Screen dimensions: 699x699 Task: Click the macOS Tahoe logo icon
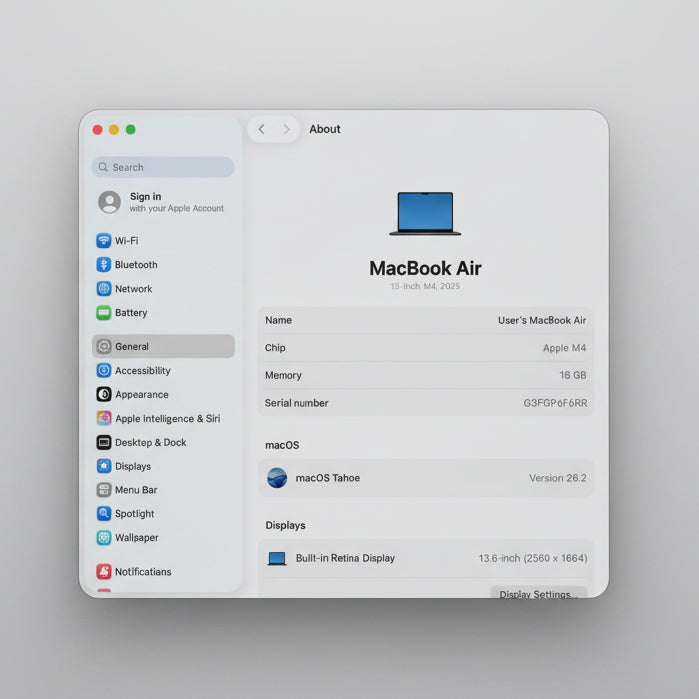(x=277, y=478)
